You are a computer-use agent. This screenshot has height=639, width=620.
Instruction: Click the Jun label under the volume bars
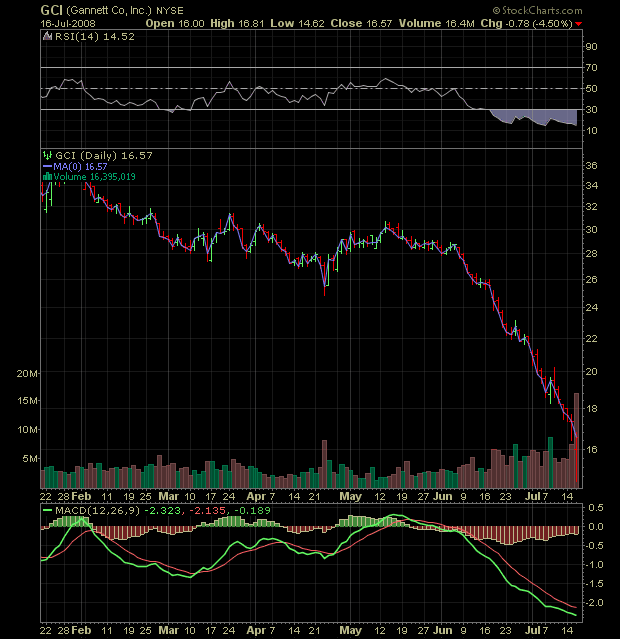point(442,496)
